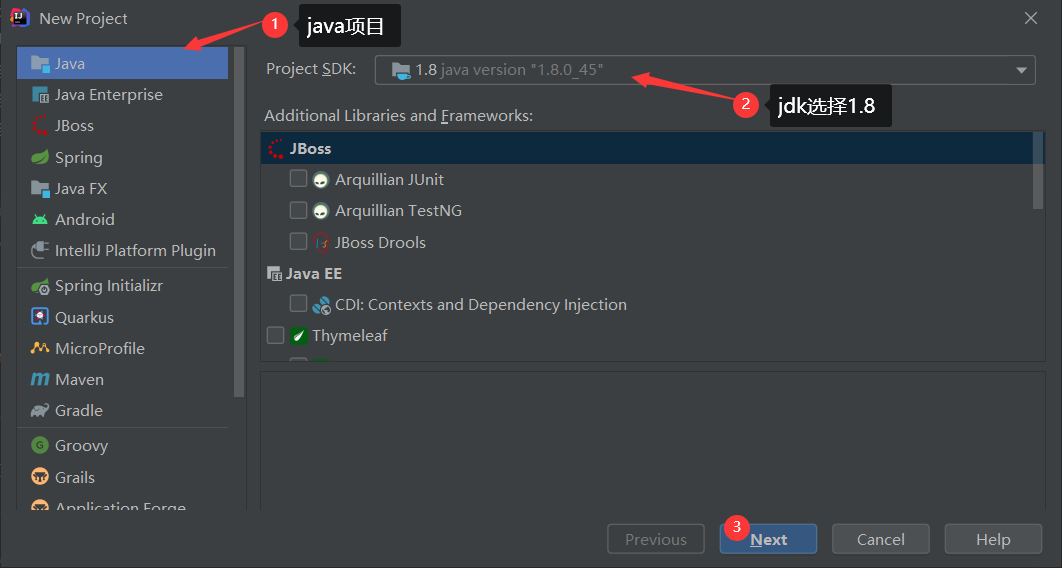Click the Thymeleaf green leaf icon

299,336
